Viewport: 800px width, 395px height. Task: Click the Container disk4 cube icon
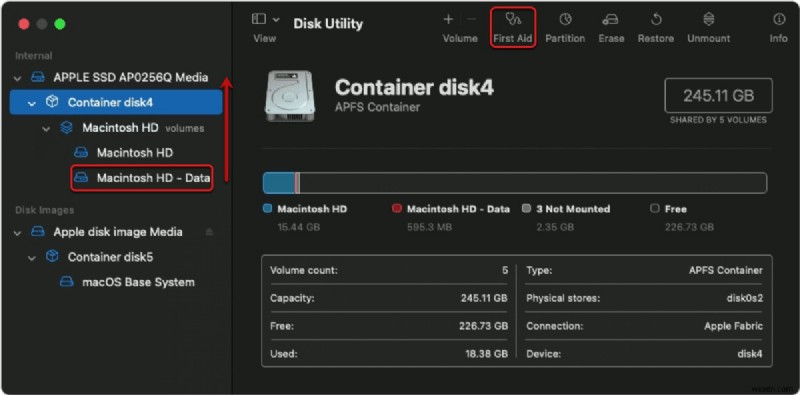(x=52, y=102)
